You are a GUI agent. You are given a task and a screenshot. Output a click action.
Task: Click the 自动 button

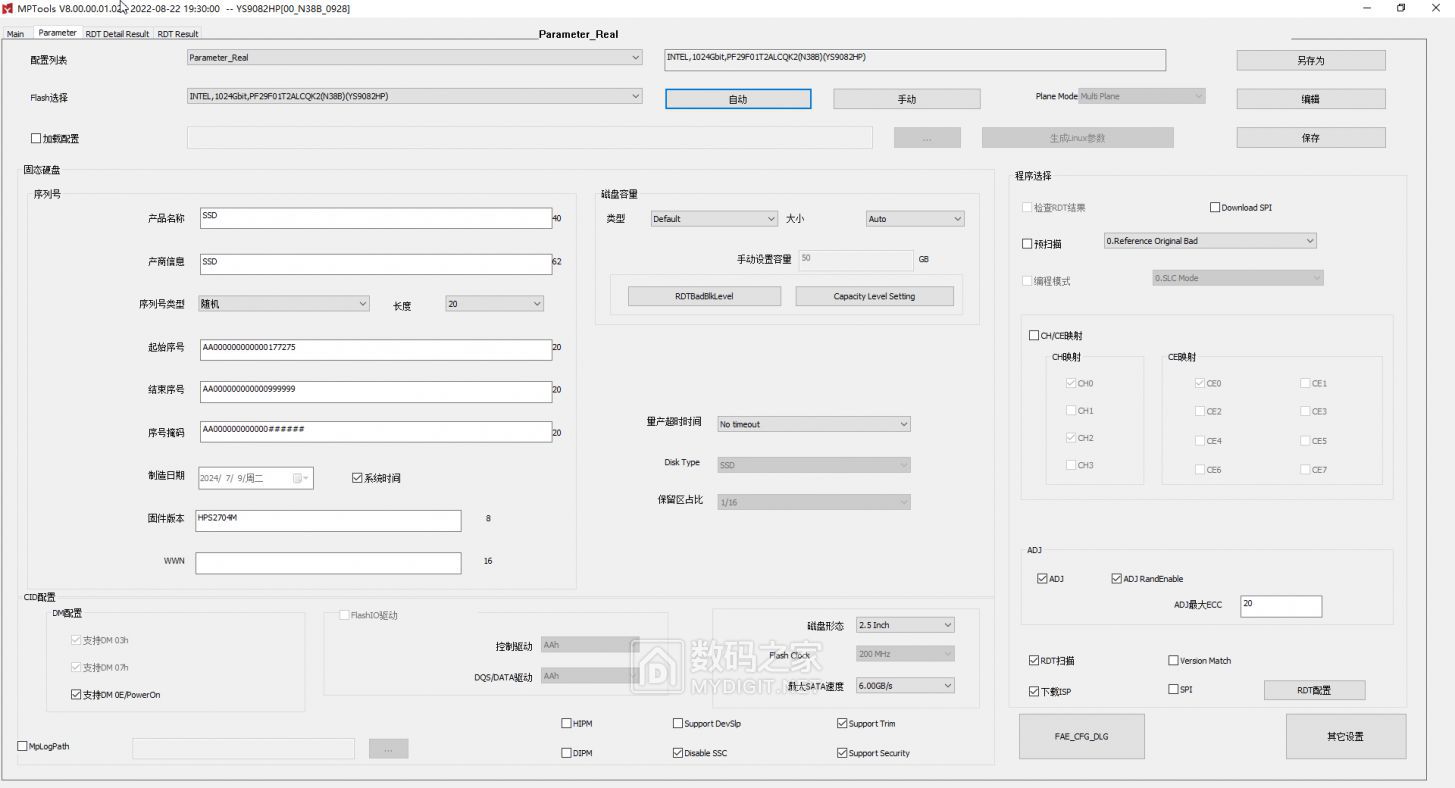click(738, 99)
